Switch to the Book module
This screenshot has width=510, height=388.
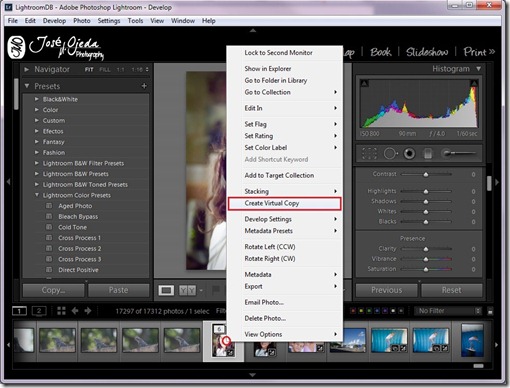click(x=381, y=52)
